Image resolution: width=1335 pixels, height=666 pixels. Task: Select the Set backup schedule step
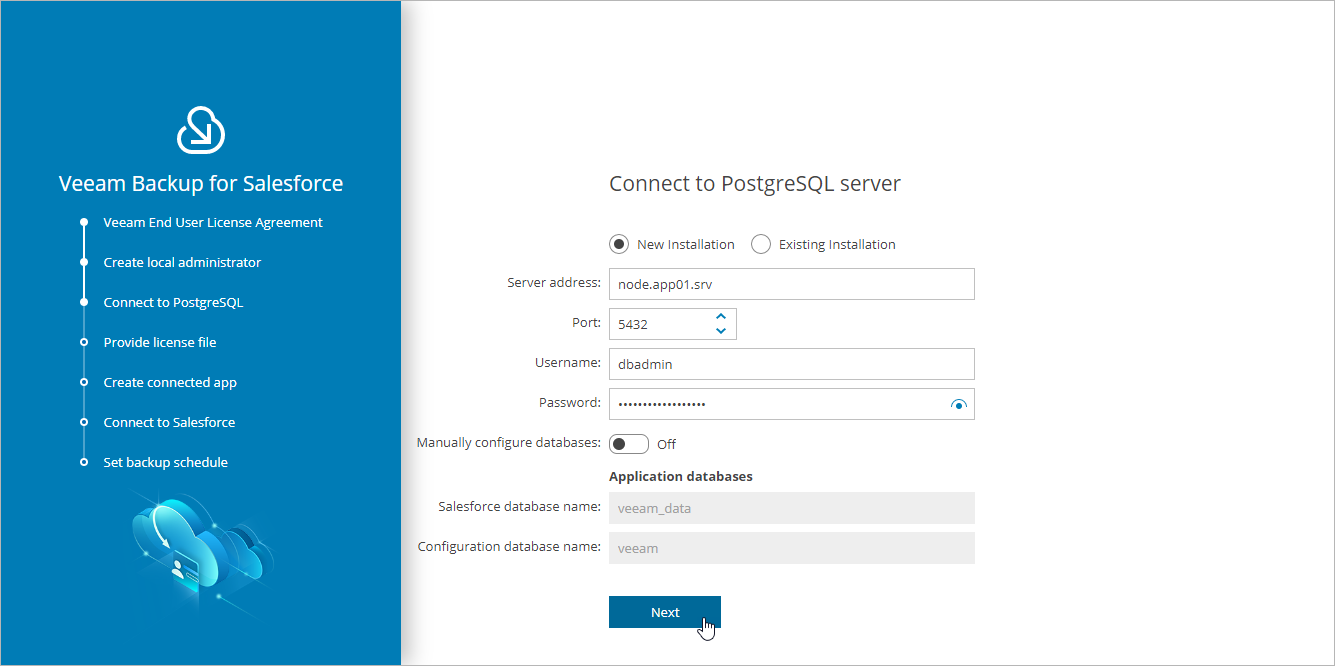point(165,462)
